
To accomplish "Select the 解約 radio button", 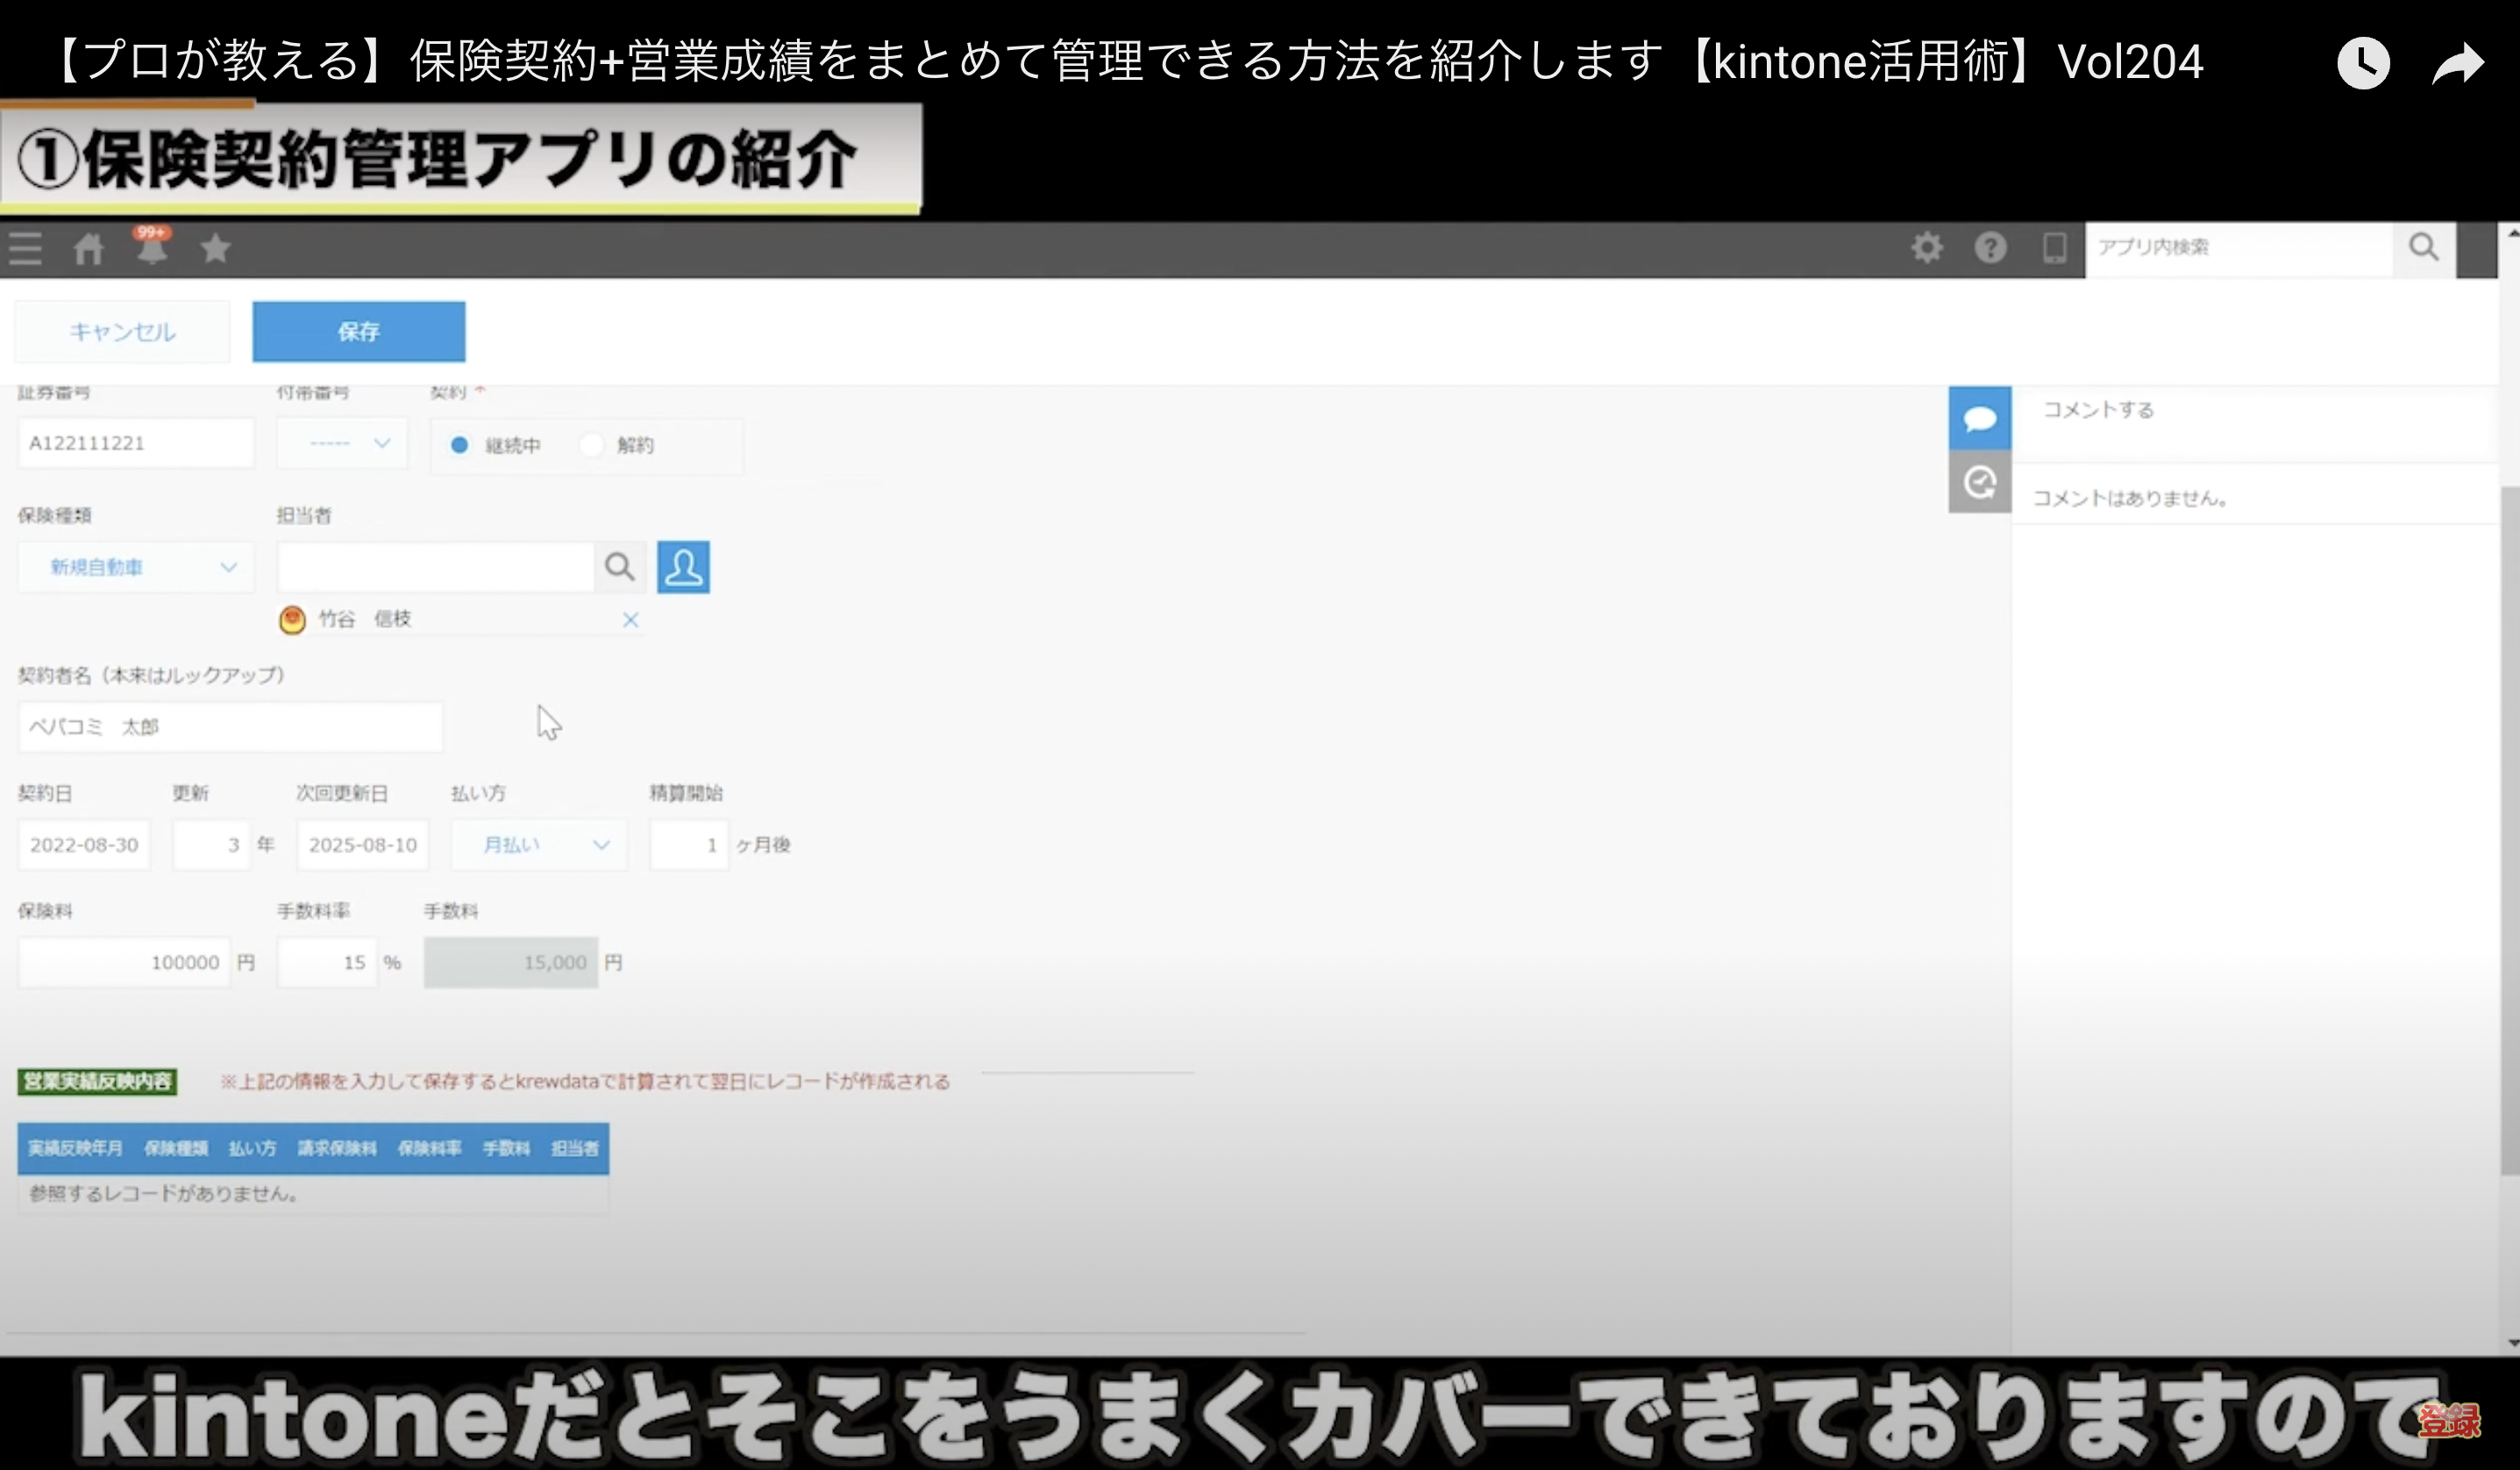I will coord(592,445).
